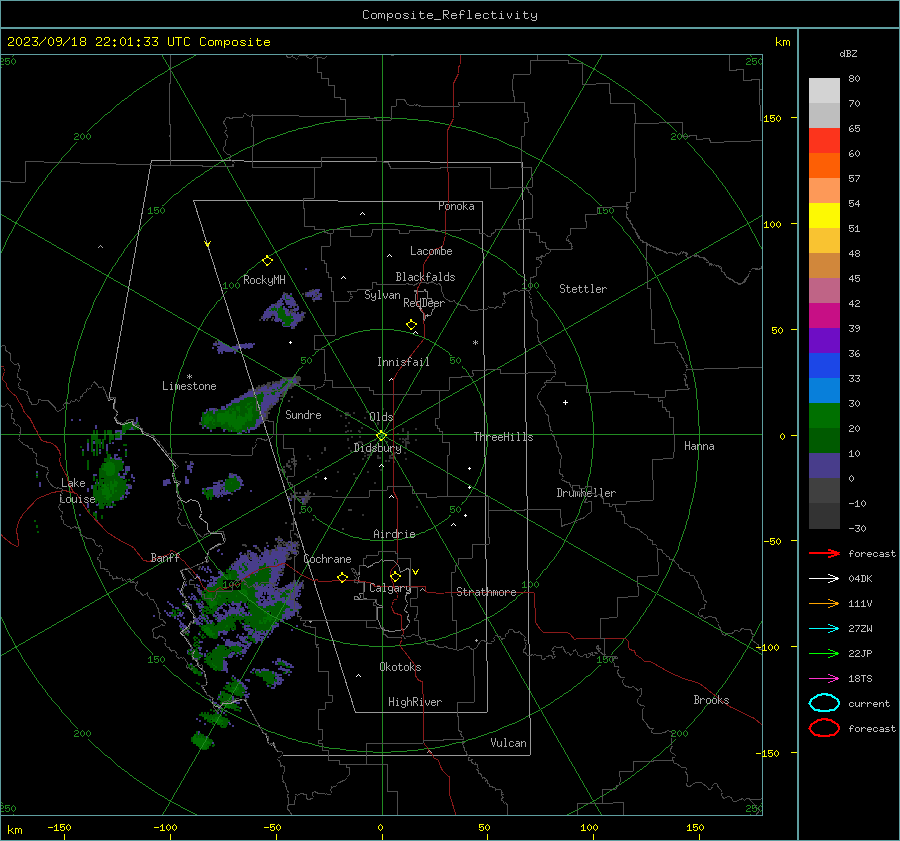
Task: Click the Stettler city label
Action: click(x=583, y=289)
